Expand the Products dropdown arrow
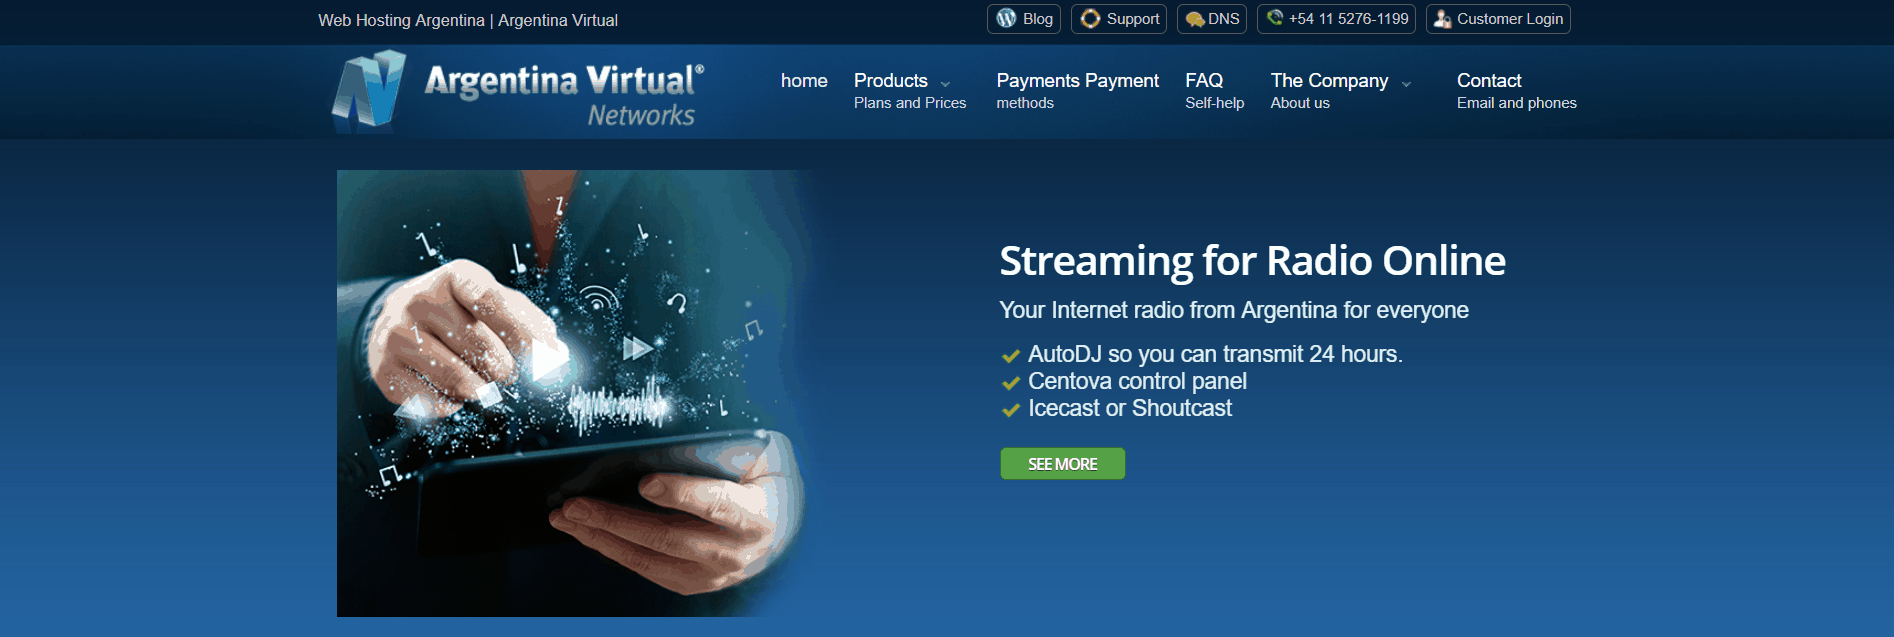Screen dimensions: 1894x637 [945, 84]
